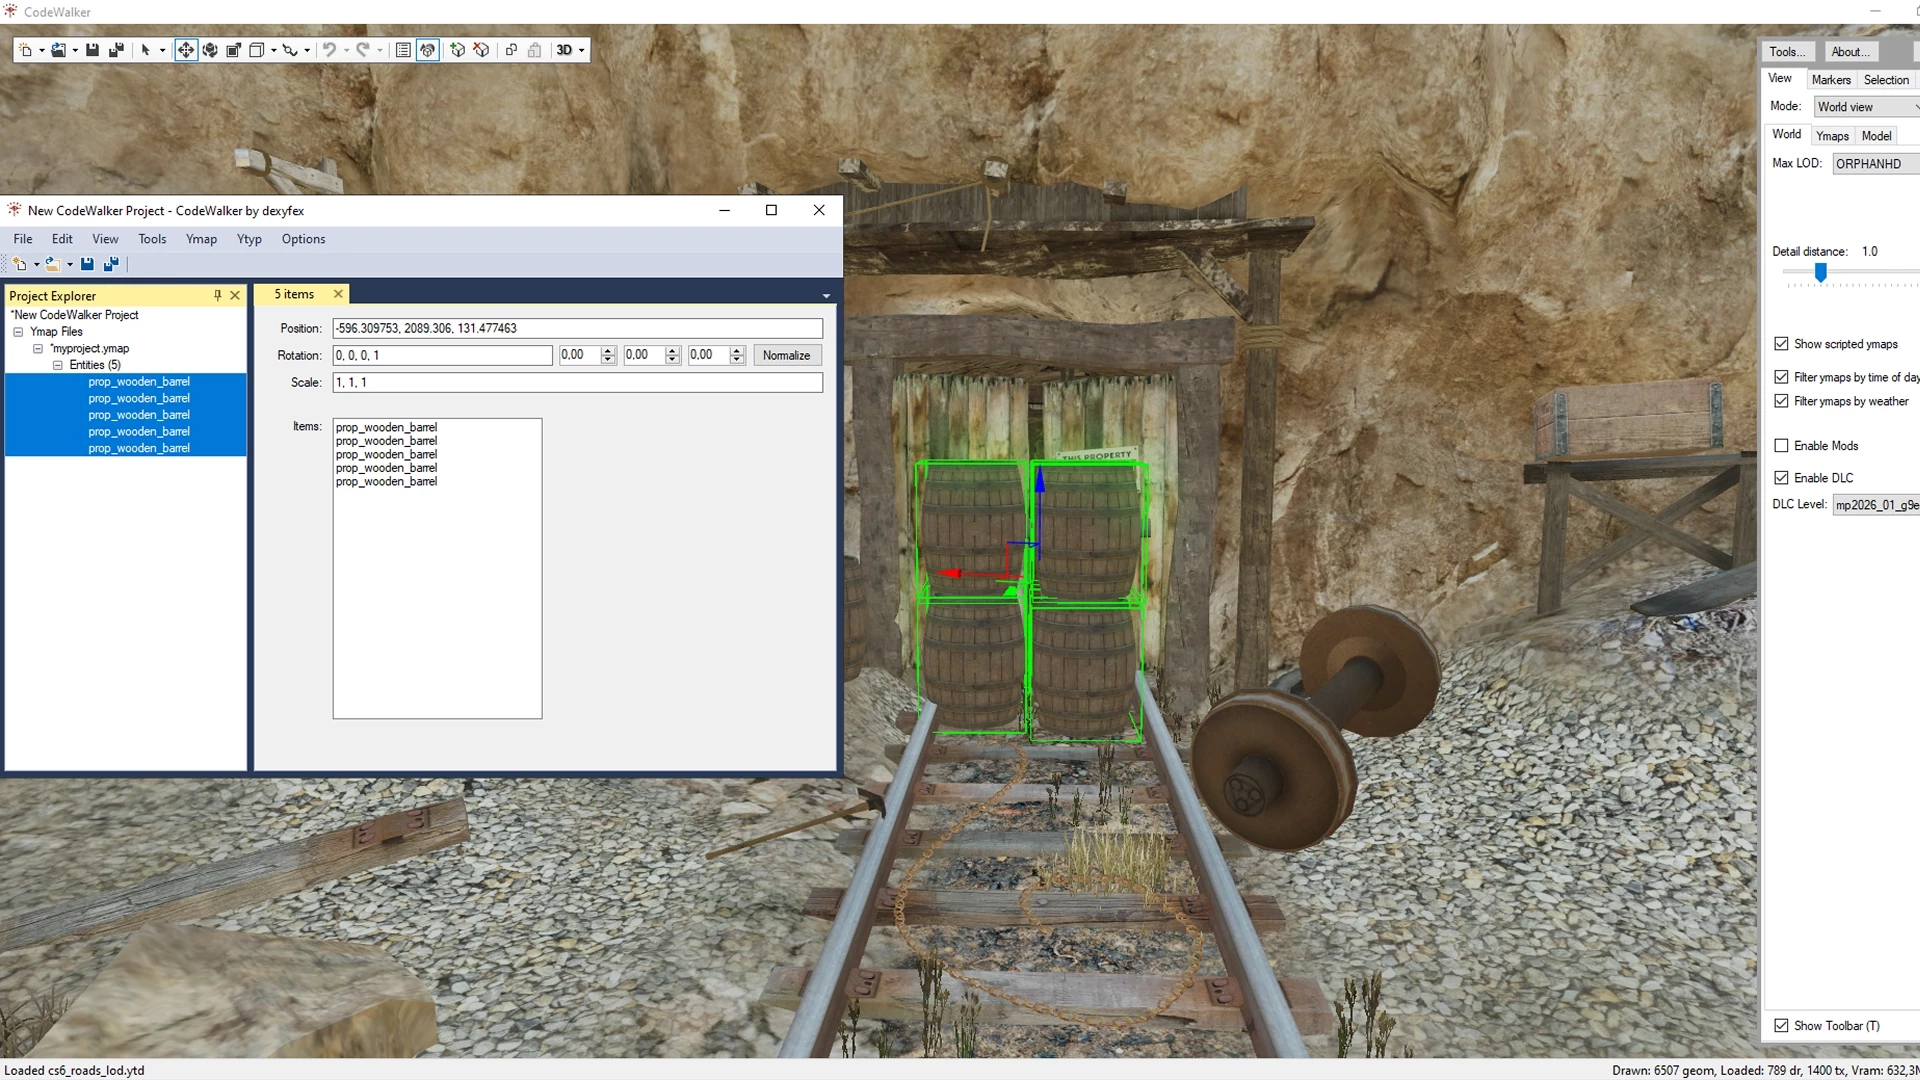Activate the Rotate widget tool
Image resolution: width=1920 pixels, height=1080 pixels.
tap(210, 50)
